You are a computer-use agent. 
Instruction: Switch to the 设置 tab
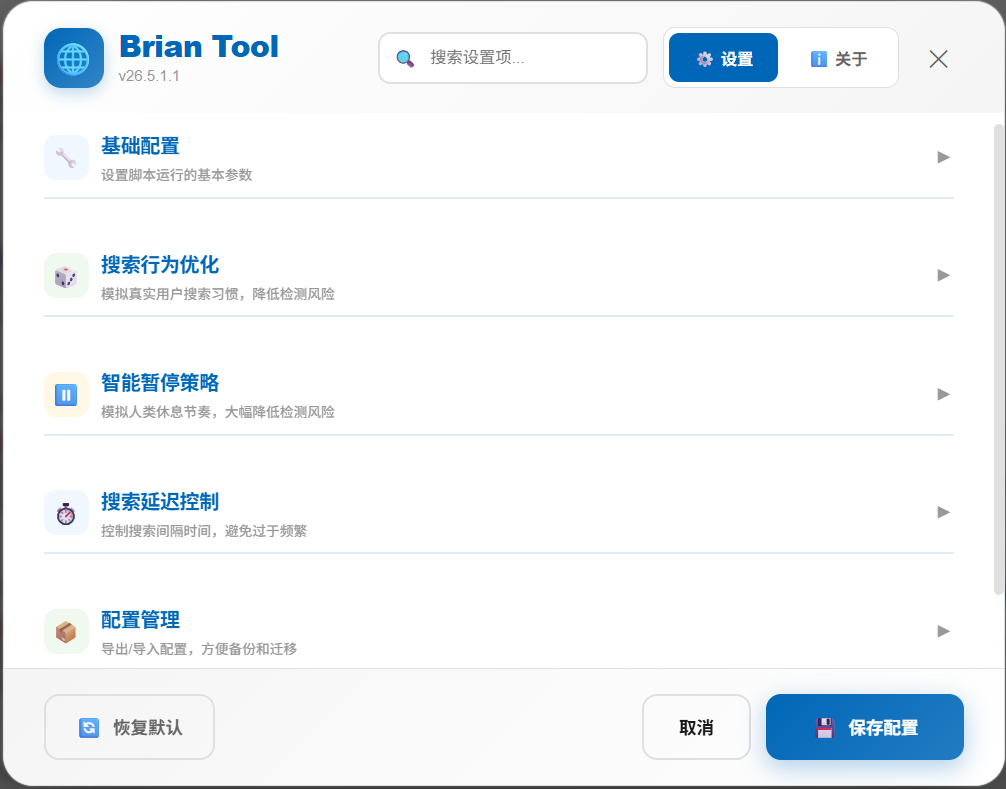click(x=723, y=58)
